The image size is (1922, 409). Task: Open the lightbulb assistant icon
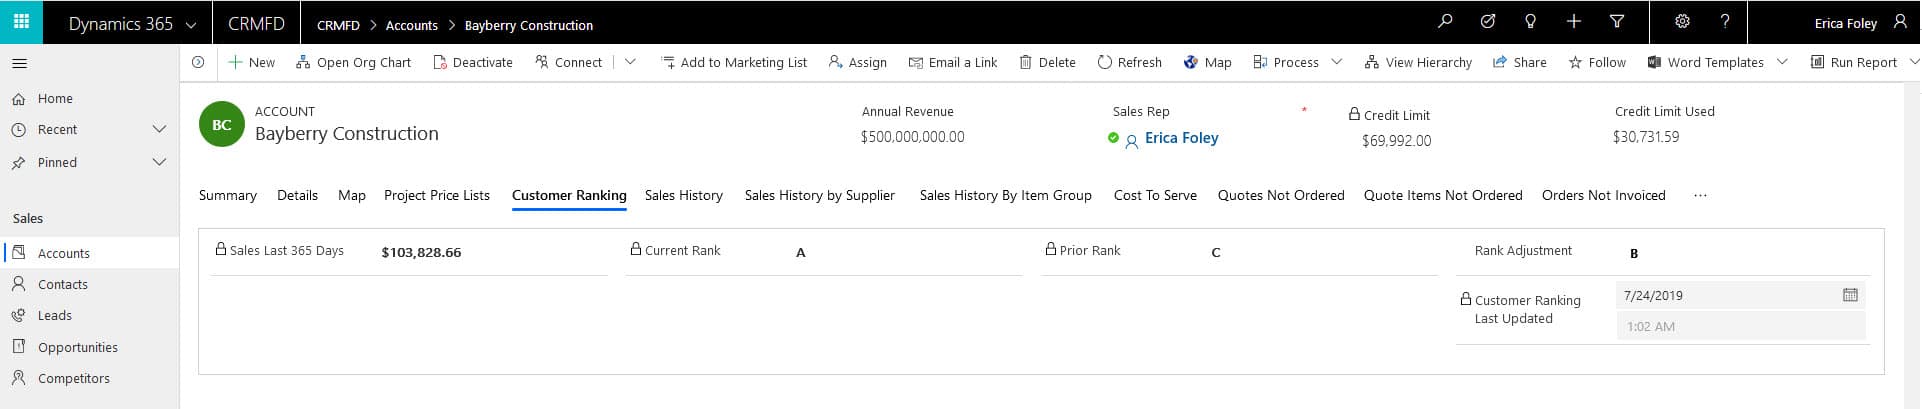[1530, 21]
